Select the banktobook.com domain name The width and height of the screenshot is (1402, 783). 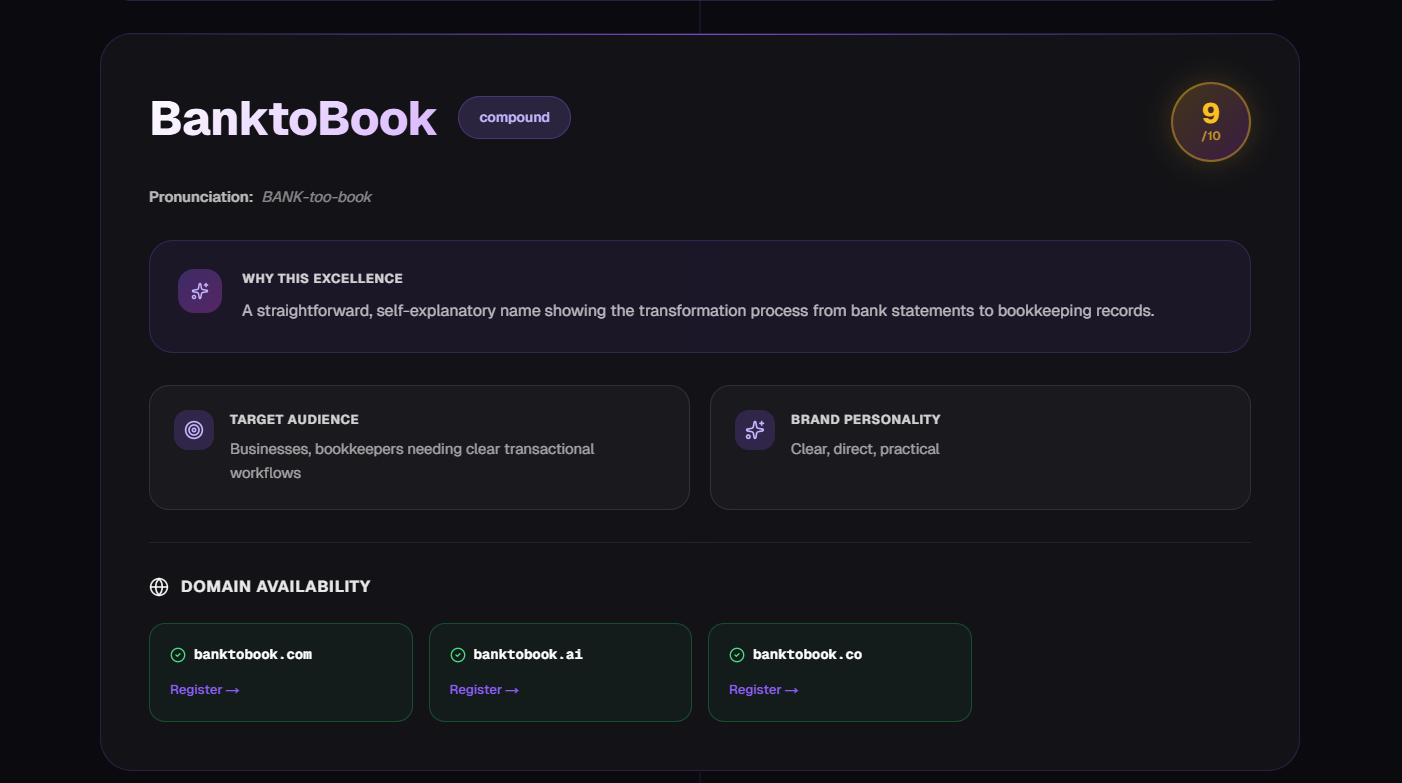click(x=253, y=655)
